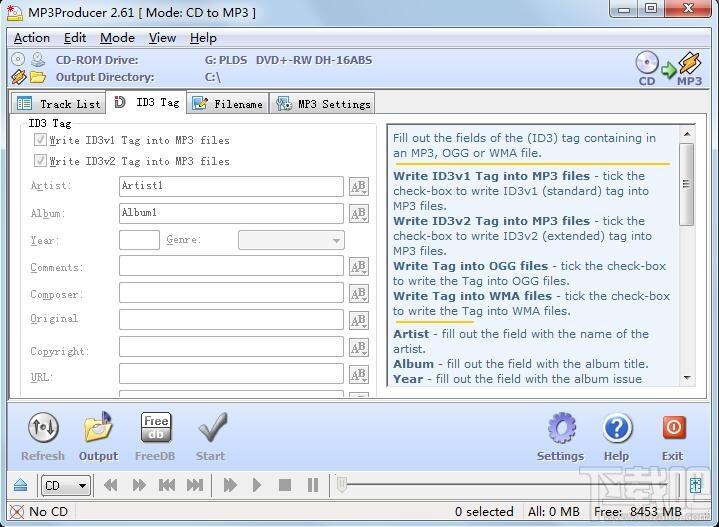Image resolution: width=719 pixels, height=527 pixels.
Task: Click the fast forward playback button
Action: pyautogui.click(x=139, y=485)
